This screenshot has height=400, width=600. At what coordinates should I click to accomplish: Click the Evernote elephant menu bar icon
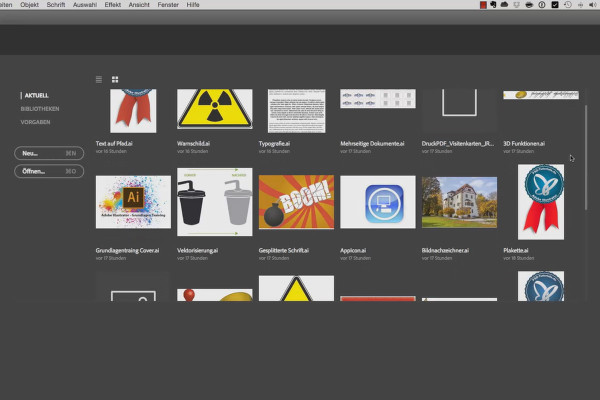(493, 5)
